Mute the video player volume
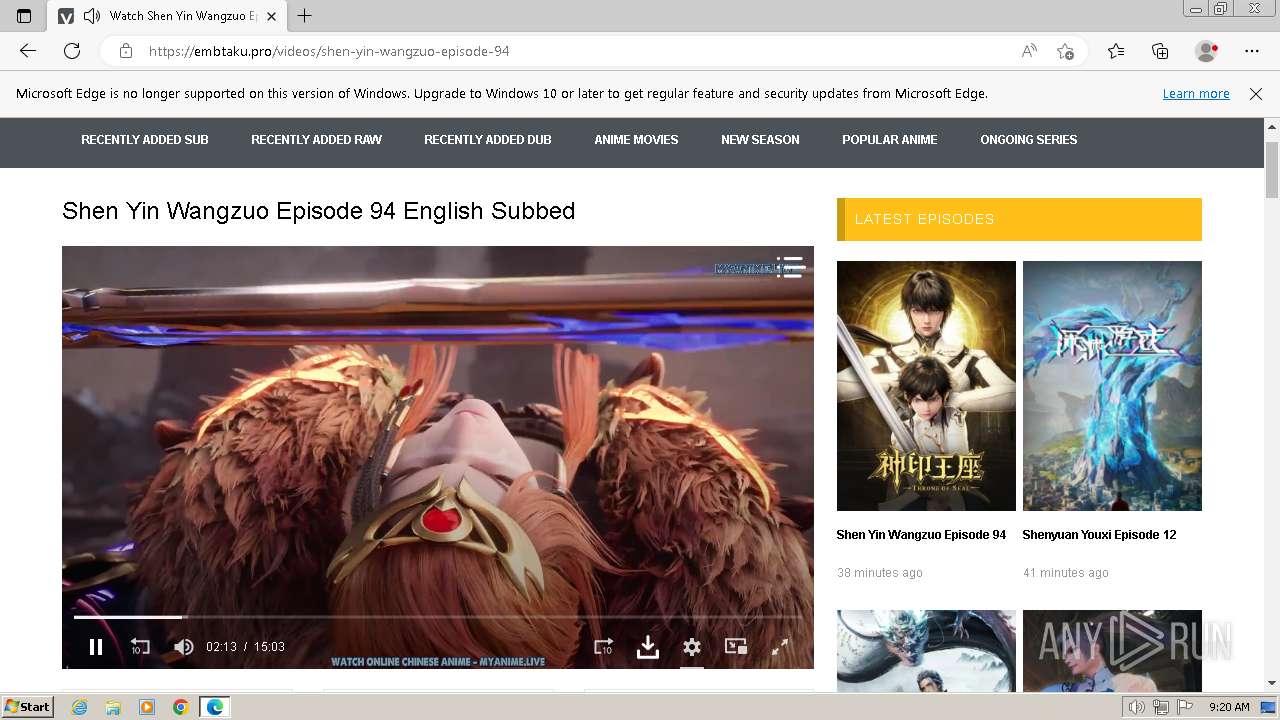The image size is (1280, 720). pos(184,647)
